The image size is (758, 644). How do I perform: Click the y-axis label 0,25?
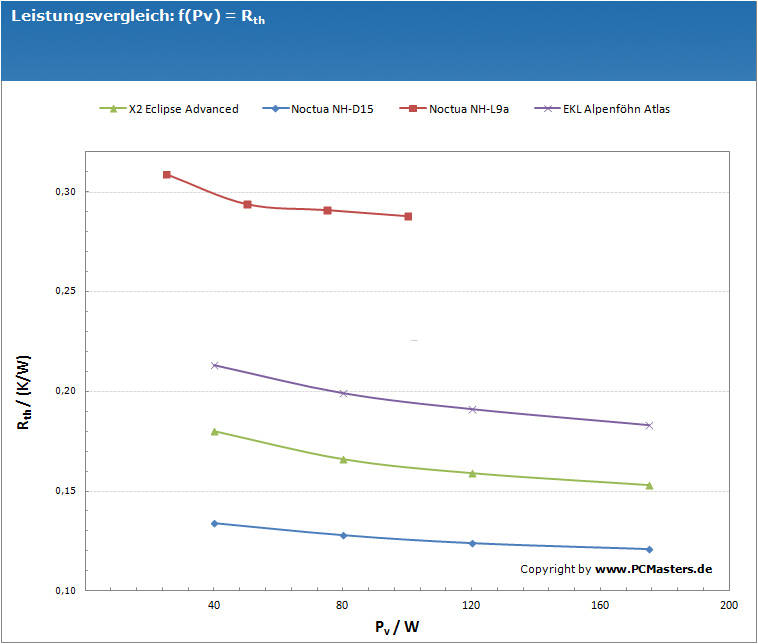click(66, 291)
